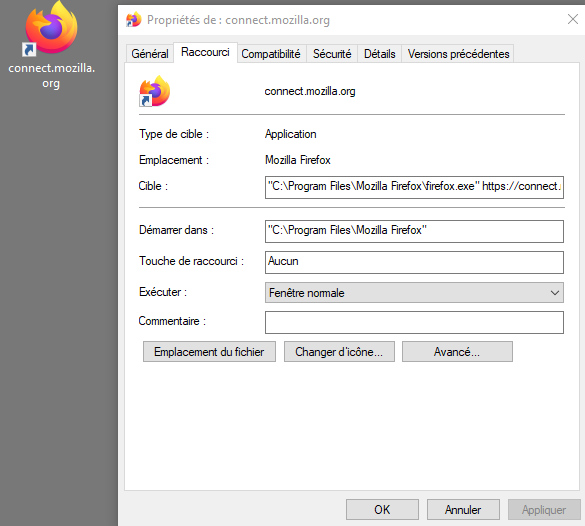Viewport: 585px width, 526px height.
Task: Click the Firefox icon in the dialog title bar
Action: tap(134, 19)
